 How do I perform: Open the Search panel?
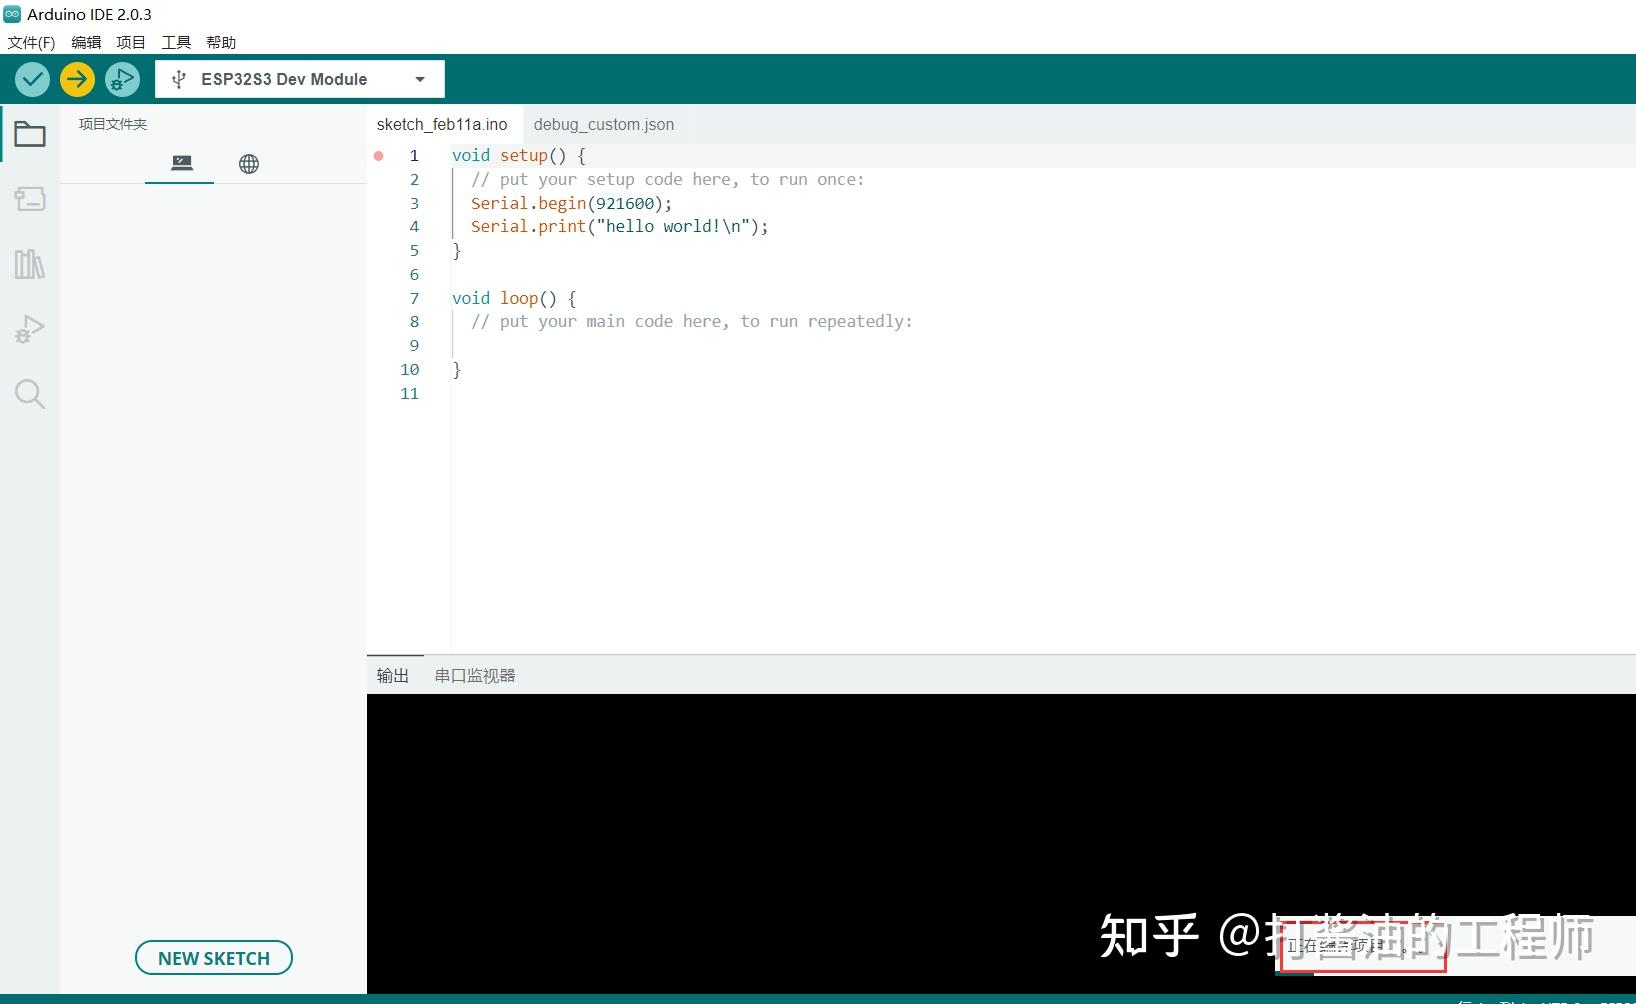click(29, 393)
